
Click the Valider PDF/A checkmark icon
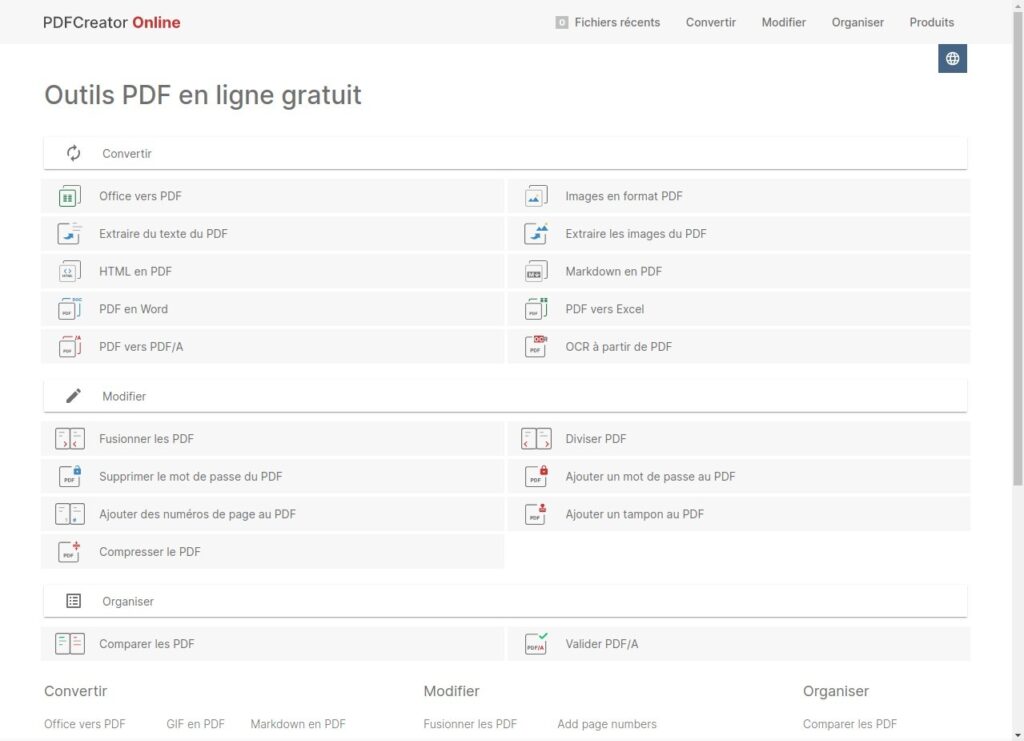[536, 644]
